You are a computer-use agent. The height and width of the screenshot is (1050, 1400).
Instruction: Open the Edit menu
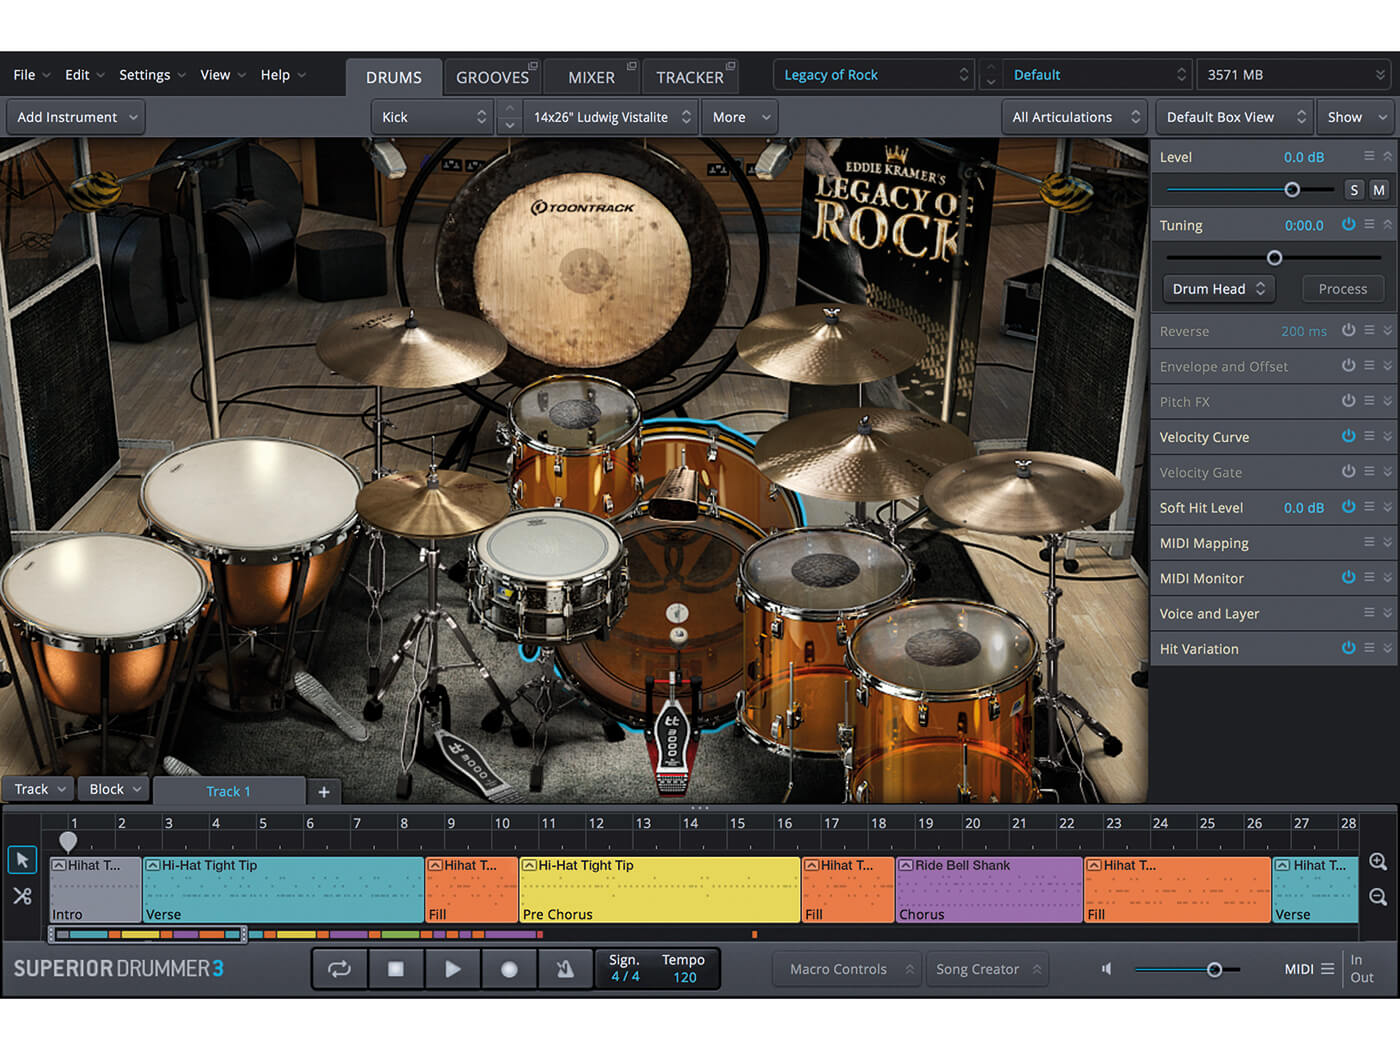[84, 75]
